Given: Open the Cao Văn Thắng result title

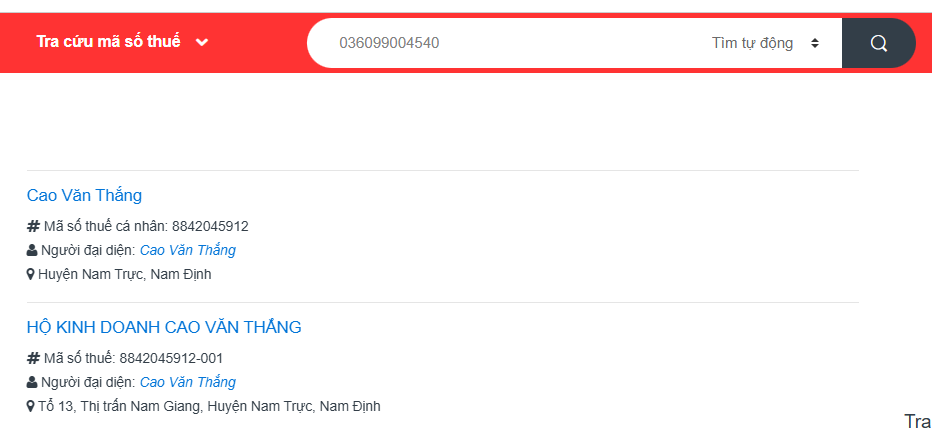Looking at the screenshot, I should (84, 195).
